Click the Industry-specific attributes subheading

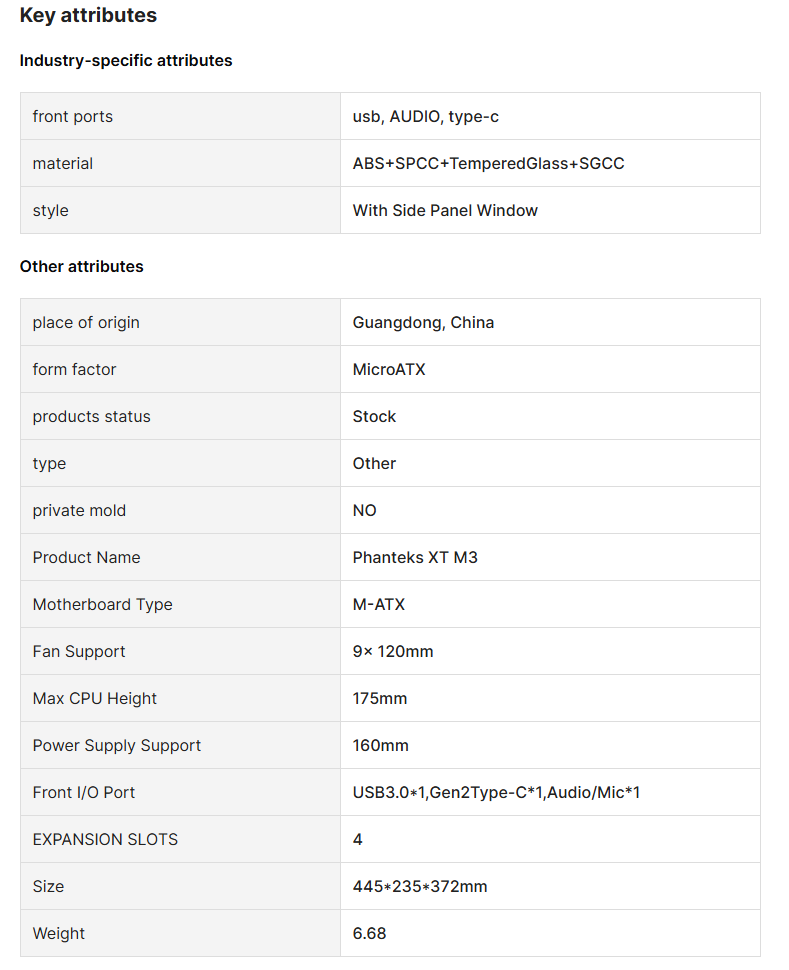126,61
